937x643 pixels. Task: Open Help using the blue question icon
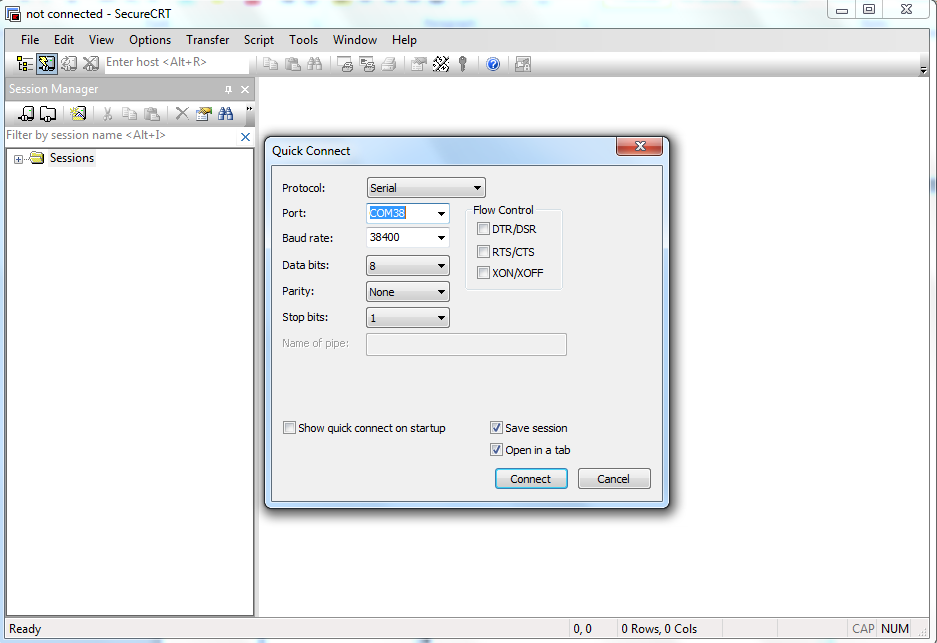click(493, 64)
